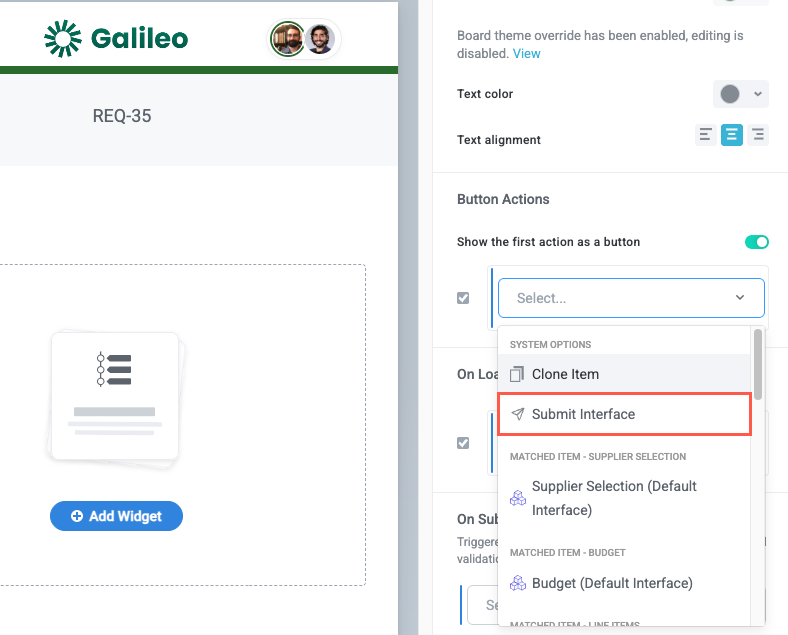This screenshot has height=635, width=788.
Task: Click the Clone Item copy icon
Action: tap(517, 374)
